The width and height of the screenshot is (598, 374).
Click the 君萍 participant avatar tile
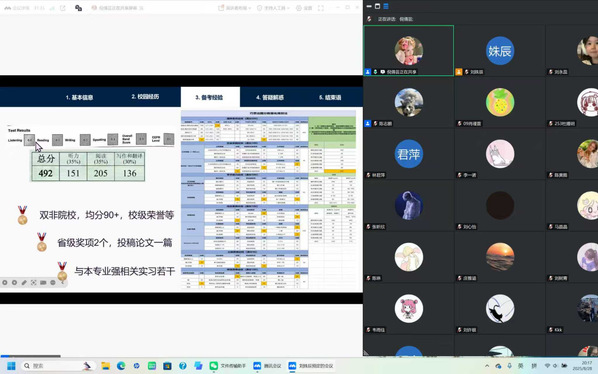click(x=408, y=154)
